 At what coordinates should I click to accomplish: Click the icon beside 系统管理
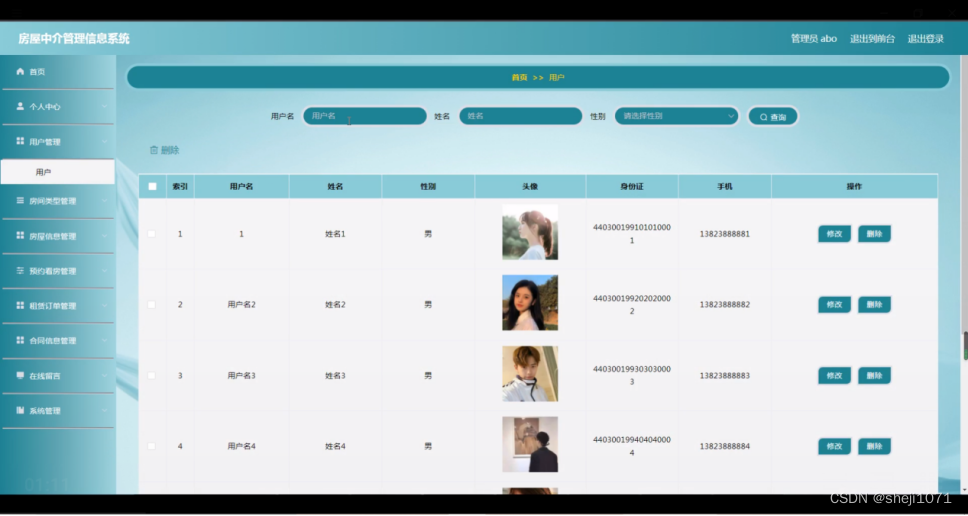click(20, 410)
